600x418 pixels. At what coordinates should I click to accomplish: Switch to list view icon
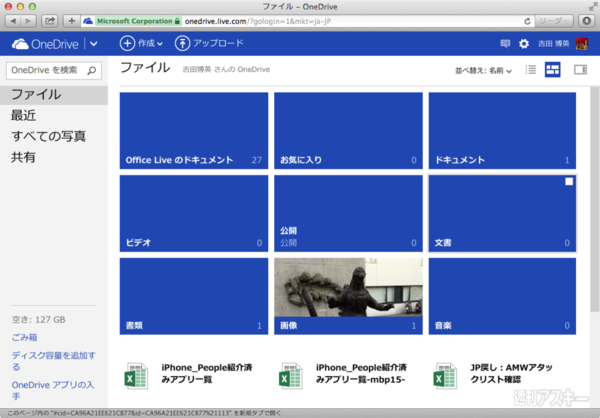[x=531, y=70]
